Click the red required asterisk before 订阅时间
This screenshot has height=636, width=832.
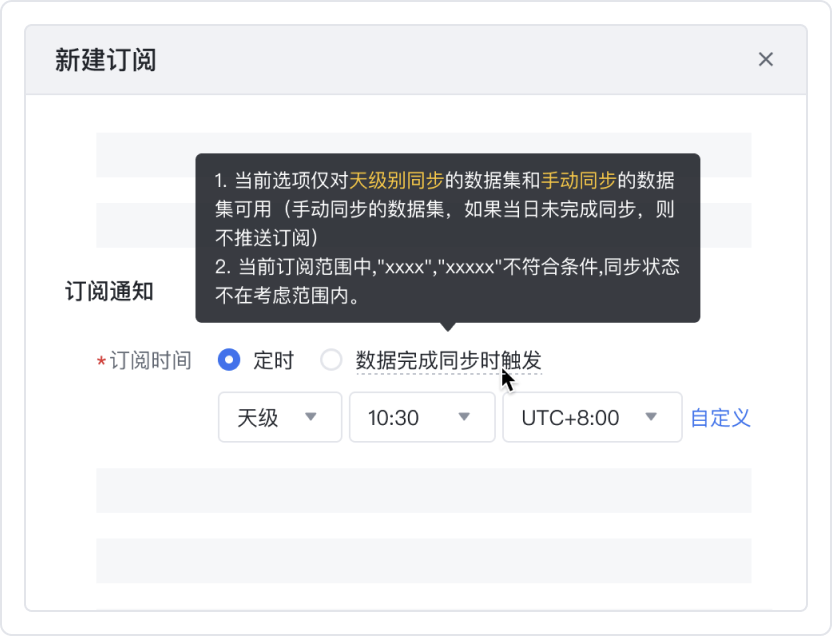(101, 362)
